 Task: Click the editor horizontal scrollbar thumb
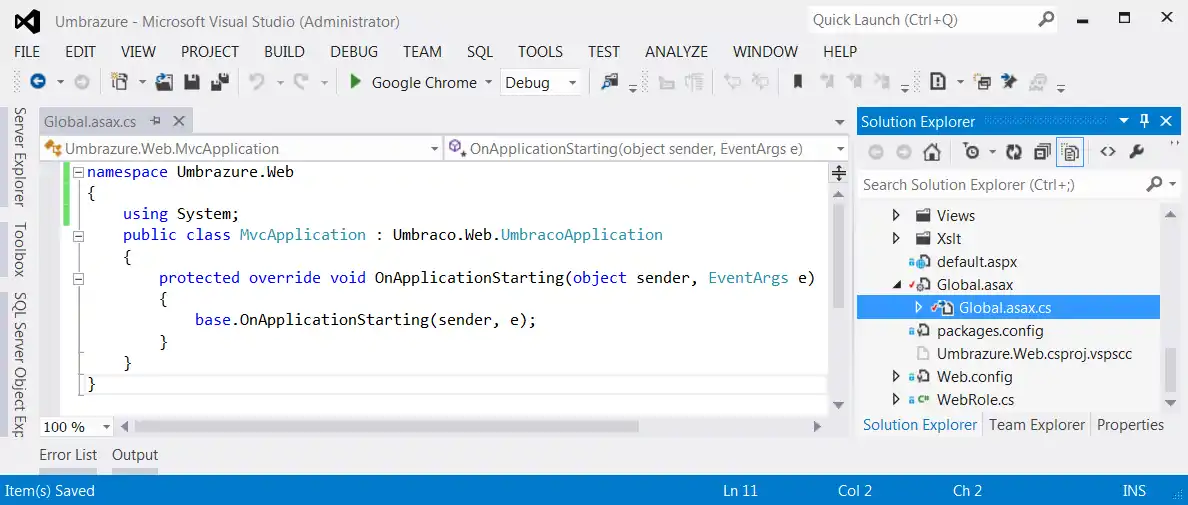tap(386, 427)
